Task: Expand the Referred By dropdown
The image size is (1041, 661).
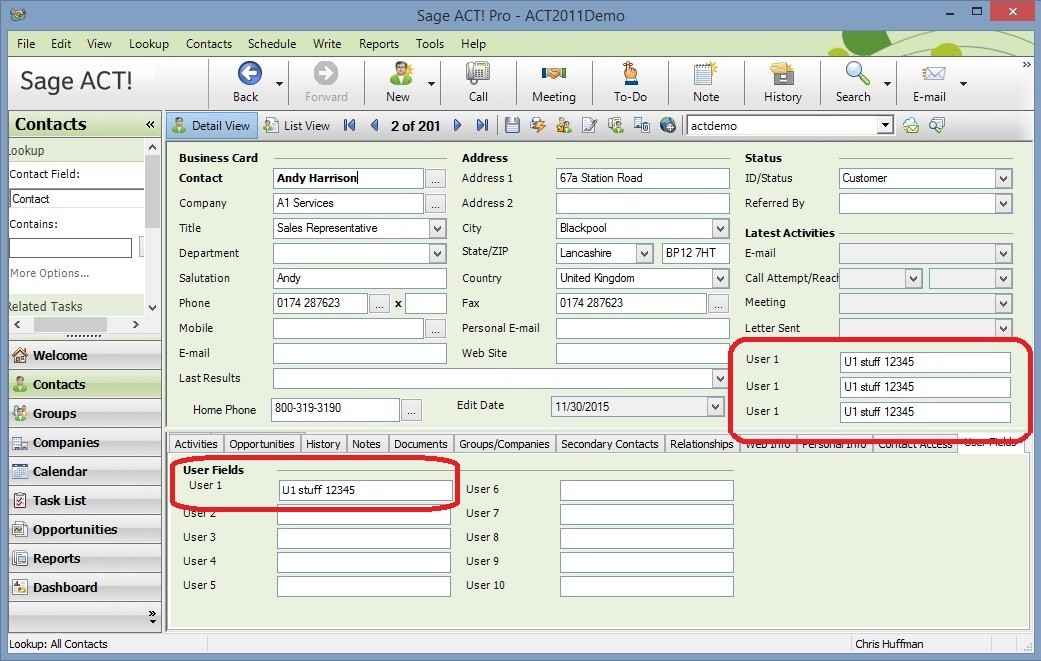Action: pos(1003,204)
